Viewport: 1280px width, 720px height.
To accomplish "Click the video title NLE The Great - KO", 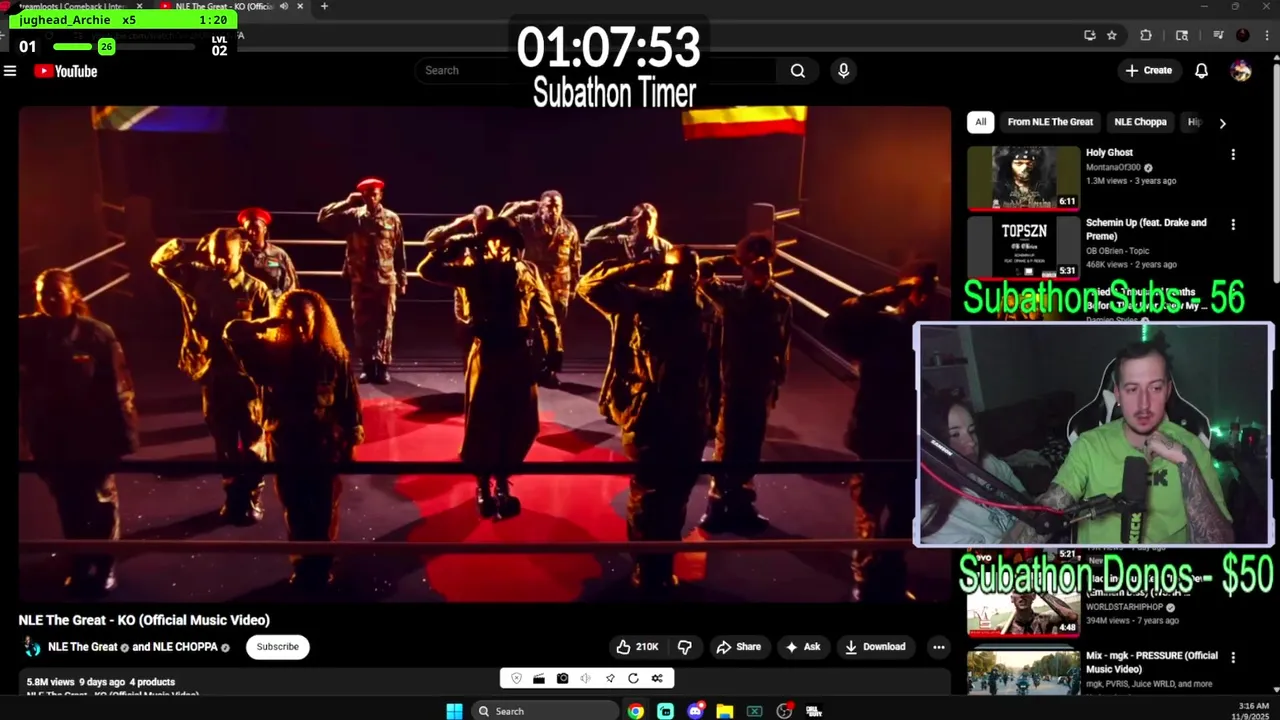I will tap(144, 620).
